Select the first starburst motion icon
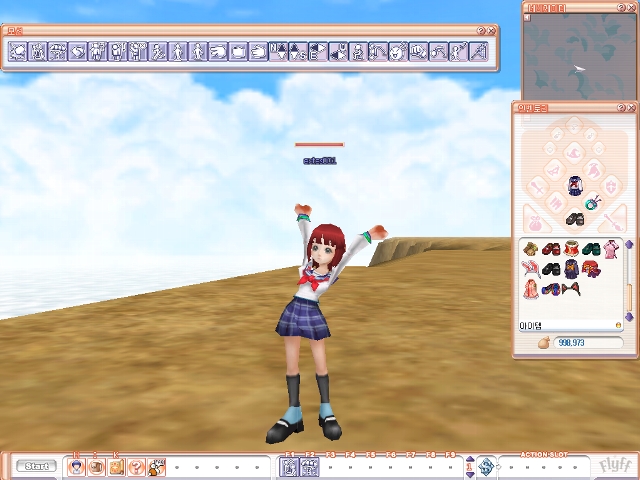 tap(18, 52)
